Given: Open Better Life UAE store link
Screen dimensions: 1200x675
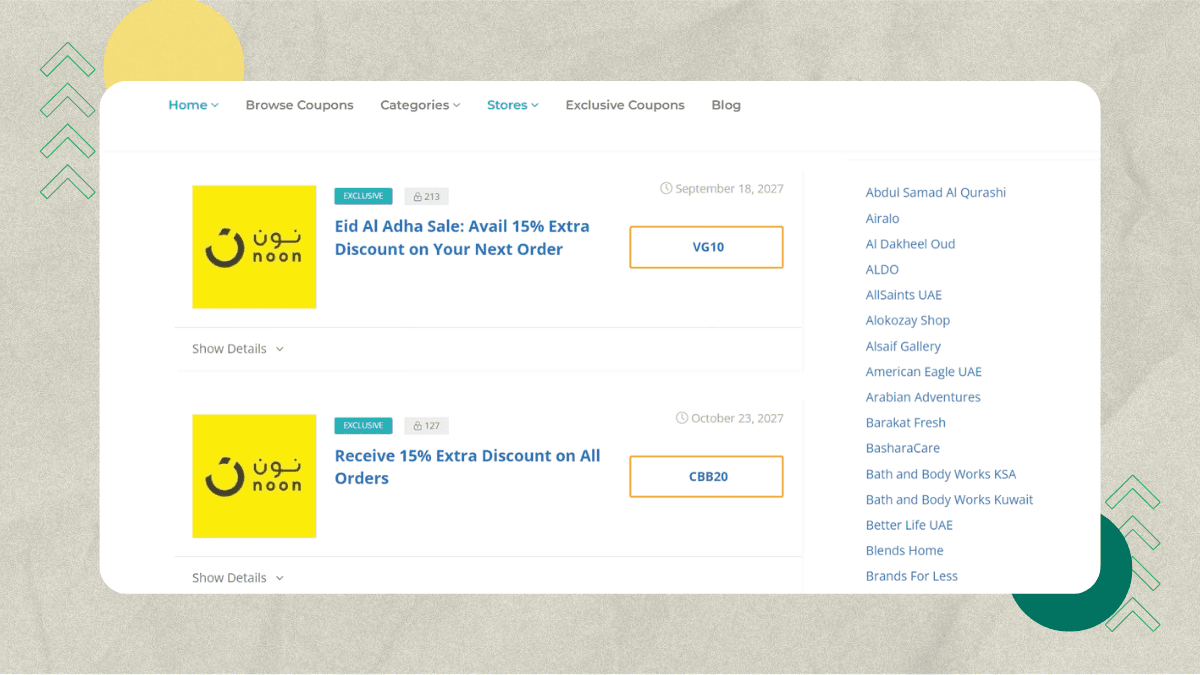Looking at the screenshot, I should [x=909, y=525].
